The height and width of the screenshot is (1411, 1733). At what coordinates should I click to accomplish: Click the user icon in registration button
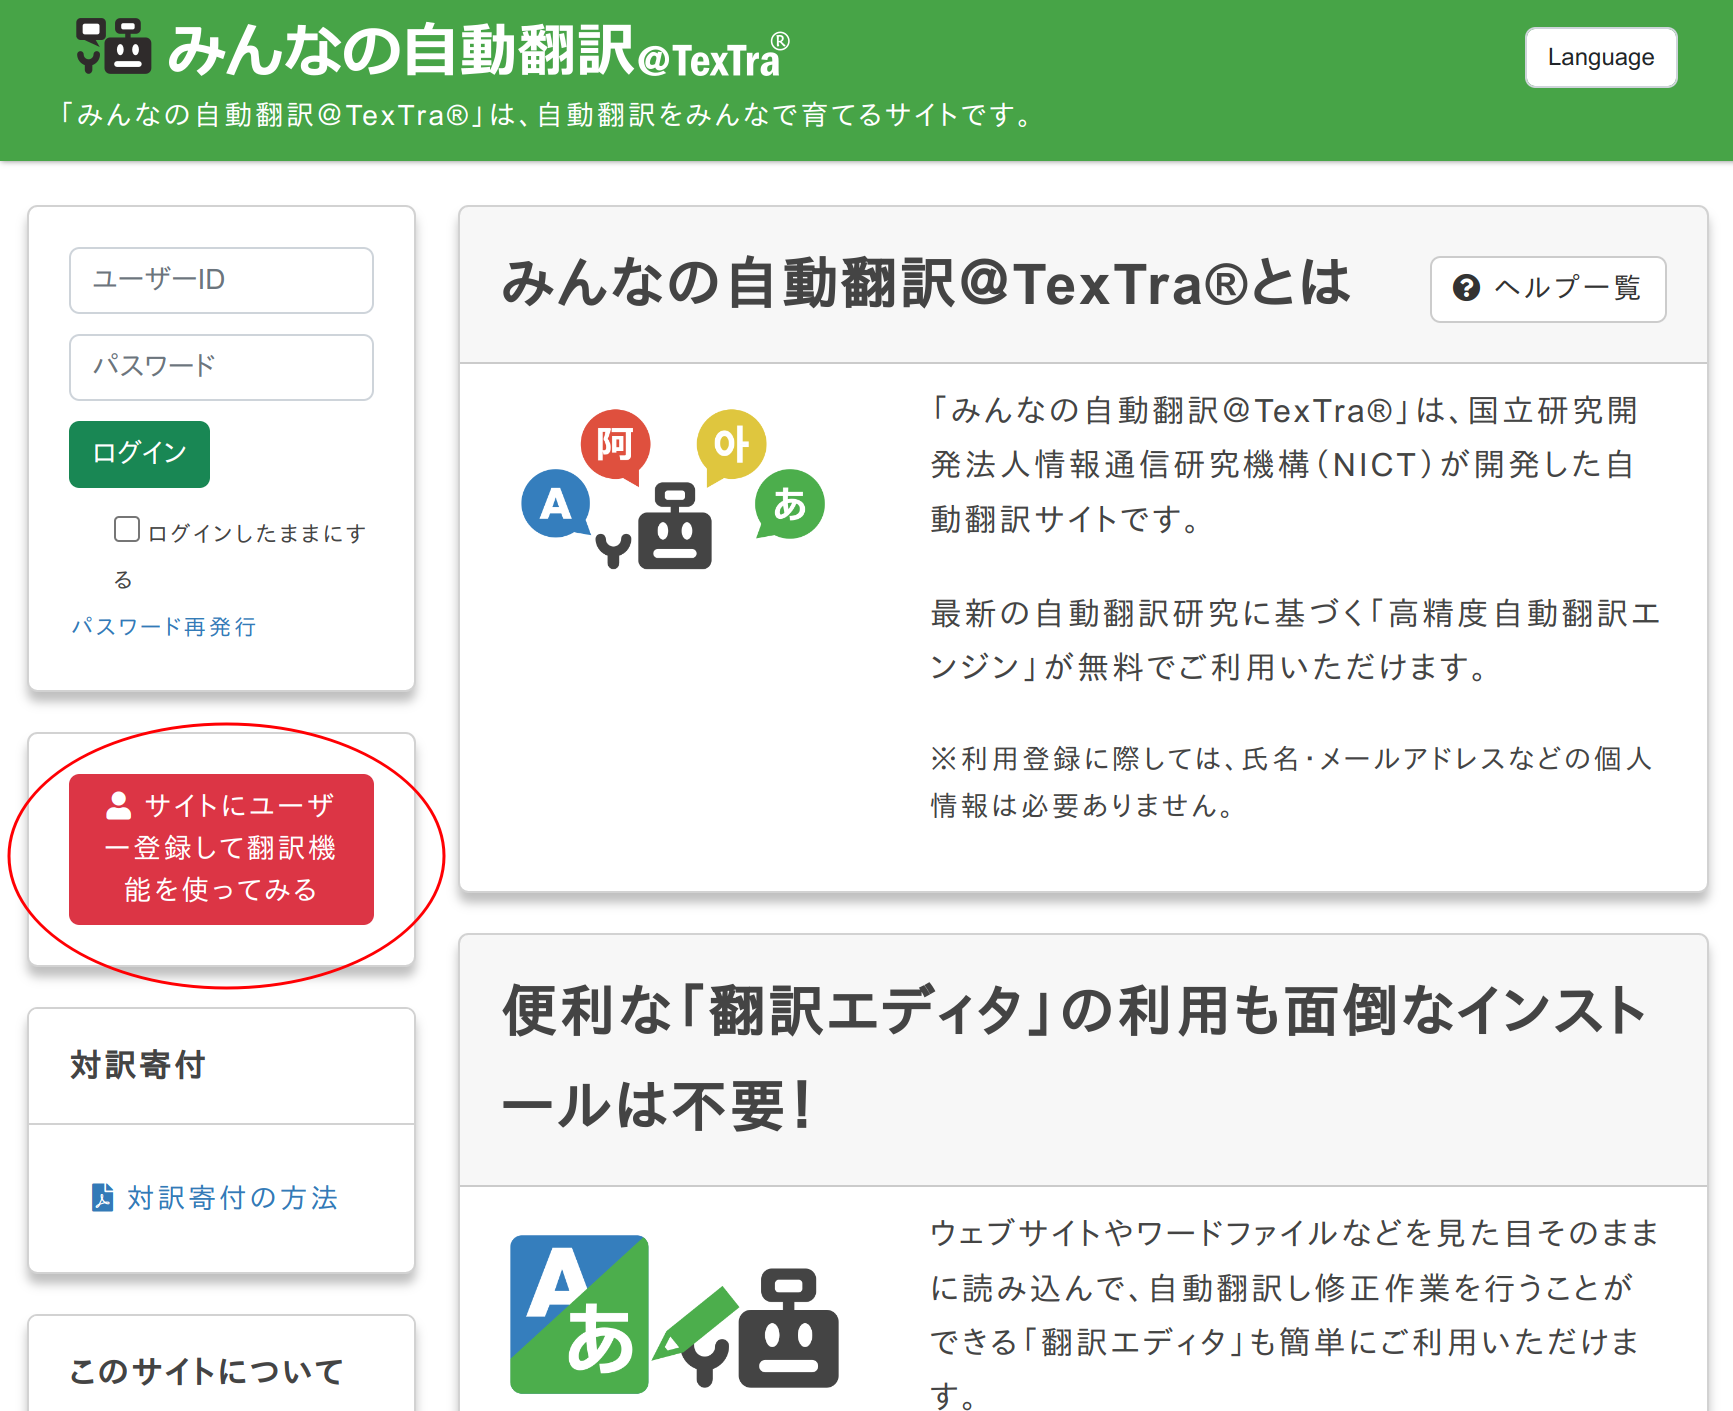tap(119, 805)
